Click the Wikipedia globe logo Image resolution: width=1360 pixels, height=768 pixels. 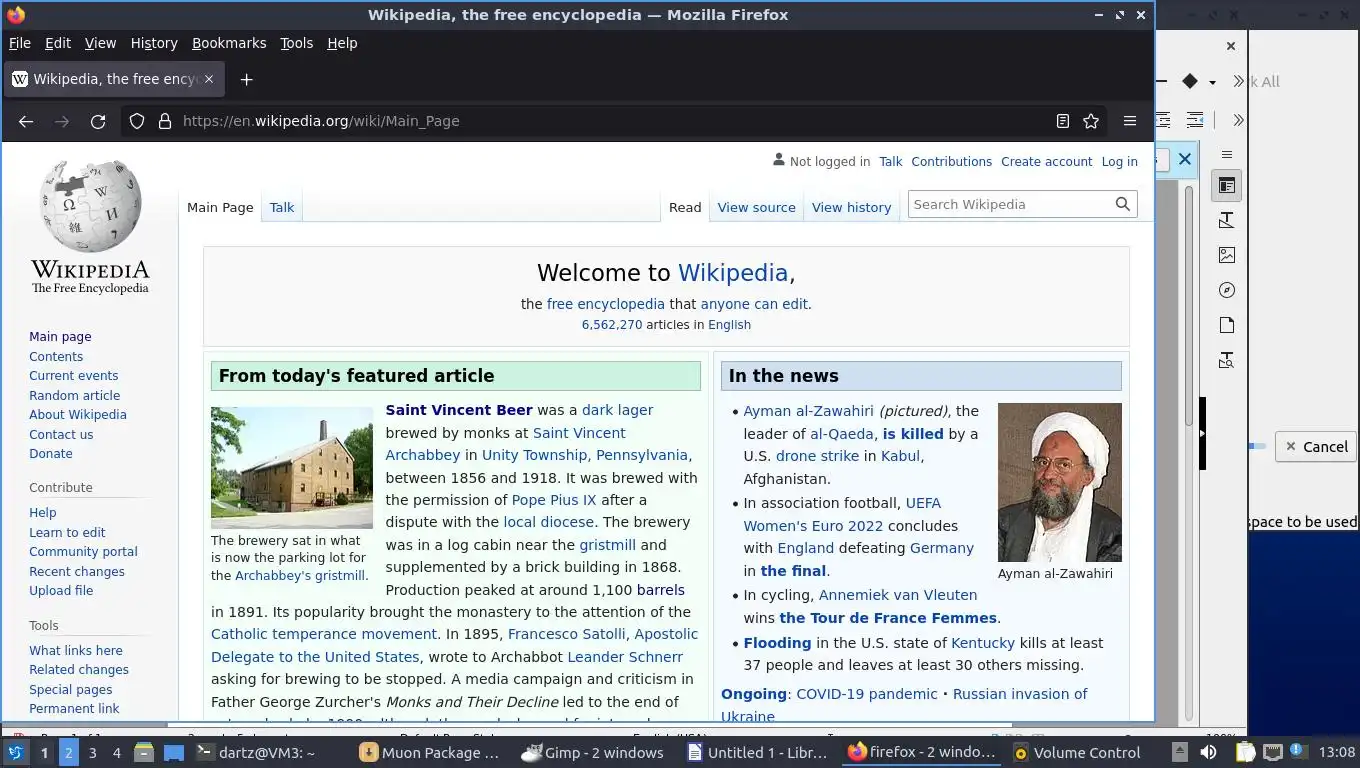(90, 226)
